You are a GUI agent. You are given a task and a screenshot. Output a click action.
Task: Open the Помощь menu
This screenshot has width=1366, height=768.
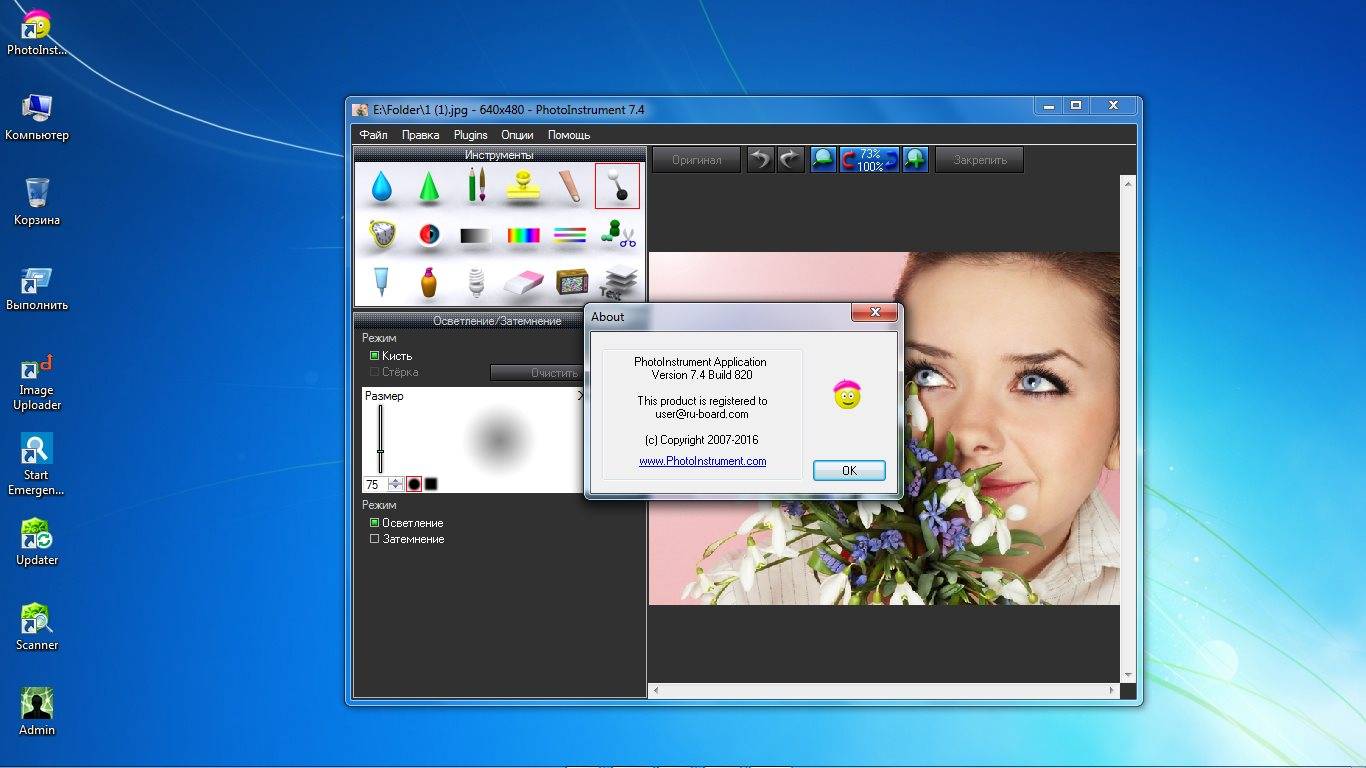point(569,134)
